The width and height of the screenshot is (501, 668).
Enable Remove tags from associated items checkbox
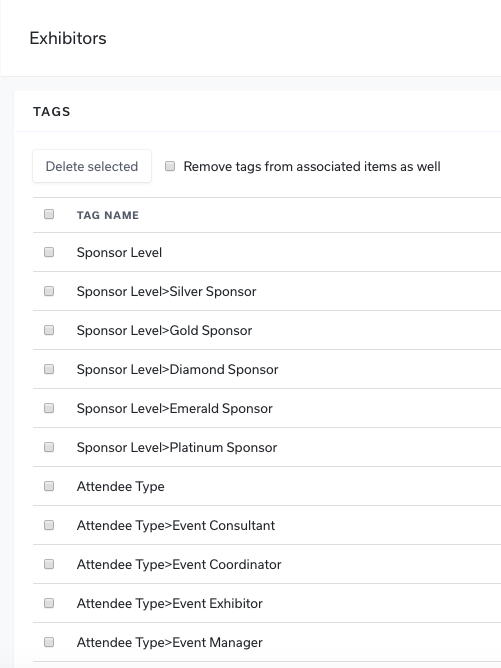pos(170,166)
